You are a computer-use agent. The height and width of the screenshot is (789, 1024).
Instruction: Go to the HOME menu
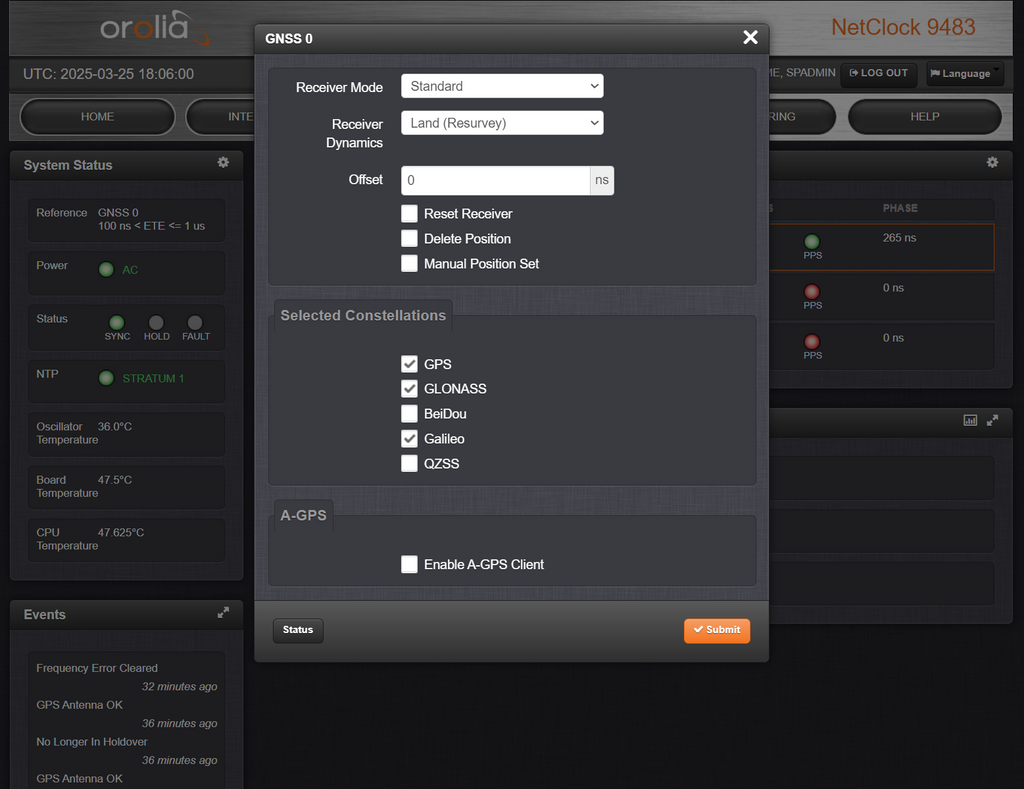(x=97, y=116)
